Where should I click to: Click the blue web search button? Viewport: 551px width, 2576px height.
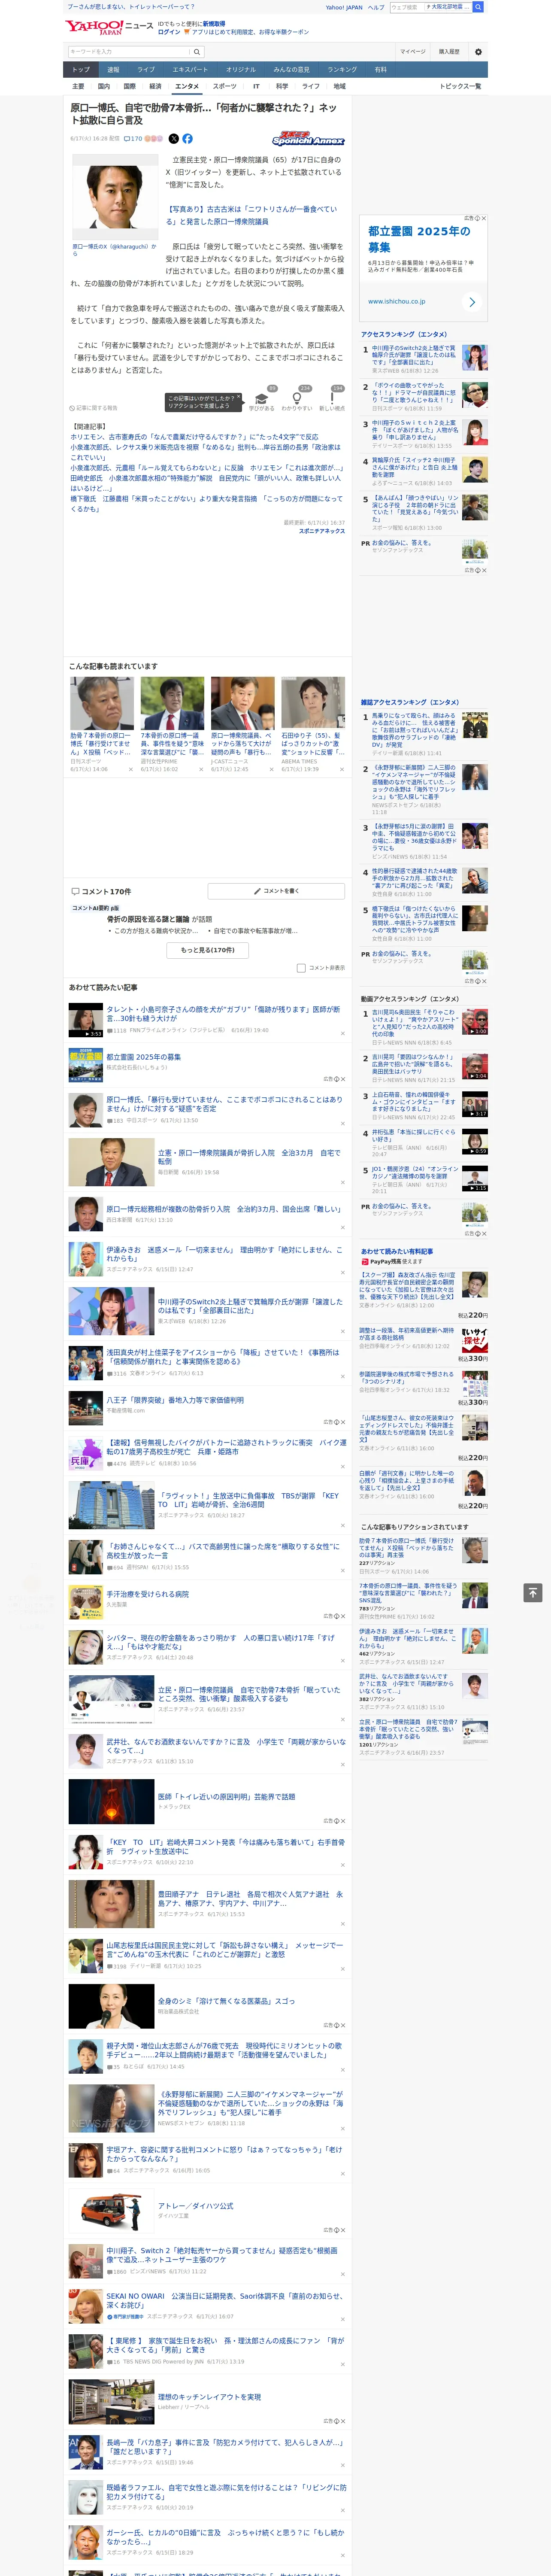[x=478, y=7]
